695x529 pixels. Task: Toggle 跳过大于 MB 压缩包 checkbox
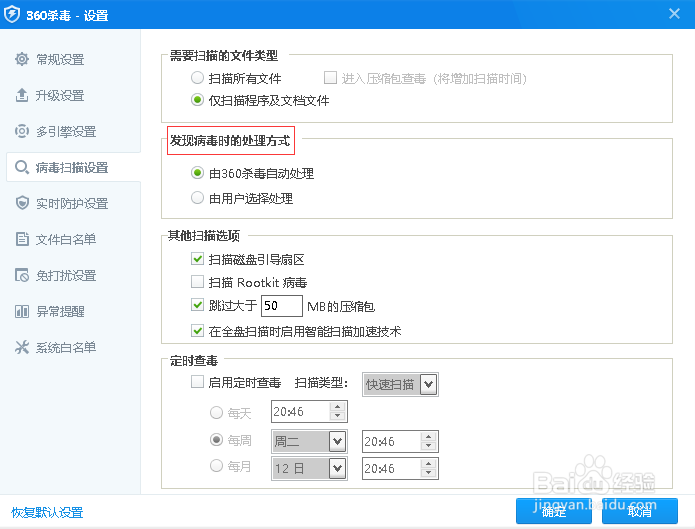click(197, 305)
